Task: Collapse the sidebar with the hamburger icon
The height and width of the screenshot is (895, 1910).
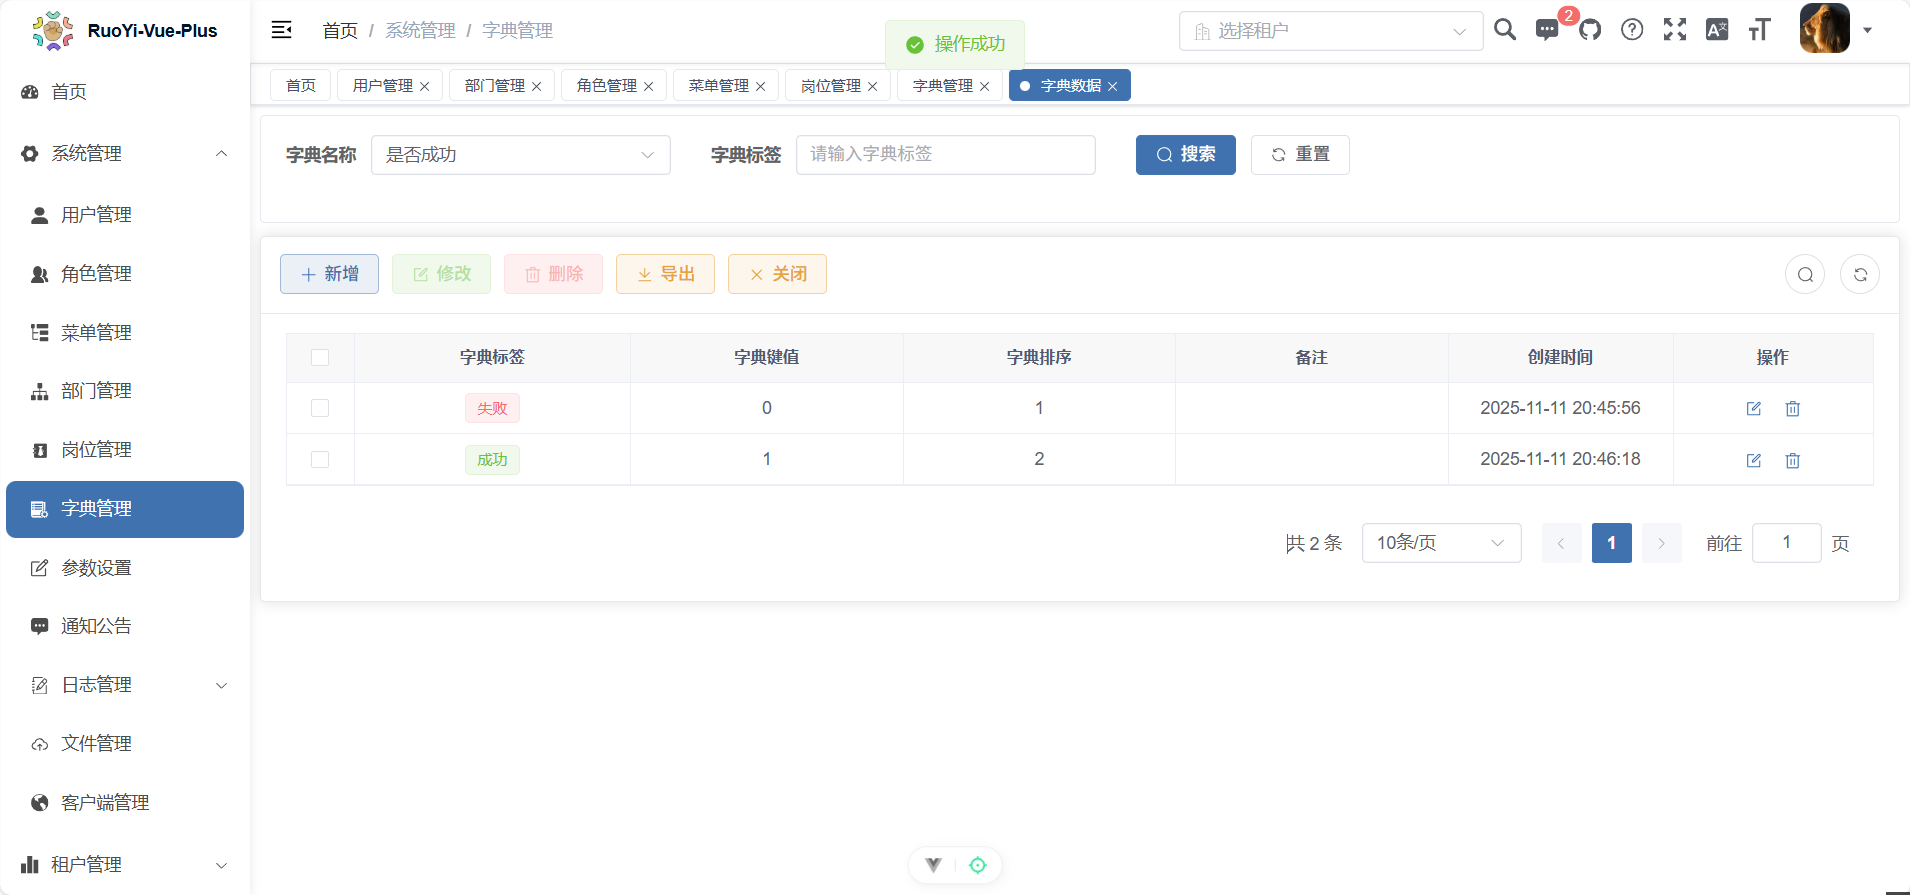Action: click(281, 30)
